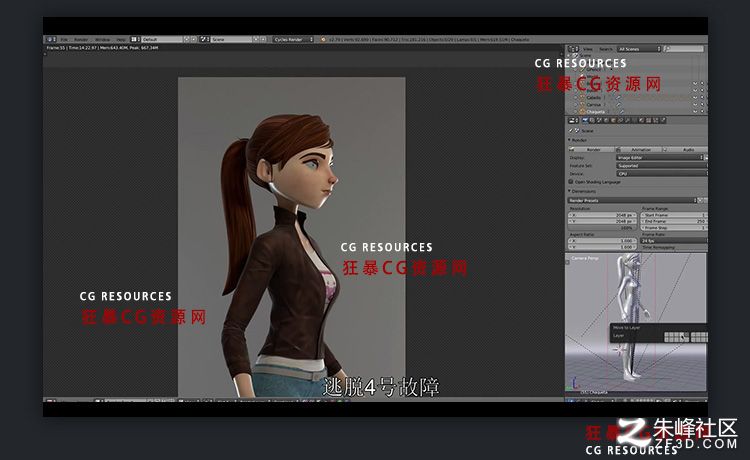Click the Audio button
The image size is (750, 460).
tap(685, 150)
